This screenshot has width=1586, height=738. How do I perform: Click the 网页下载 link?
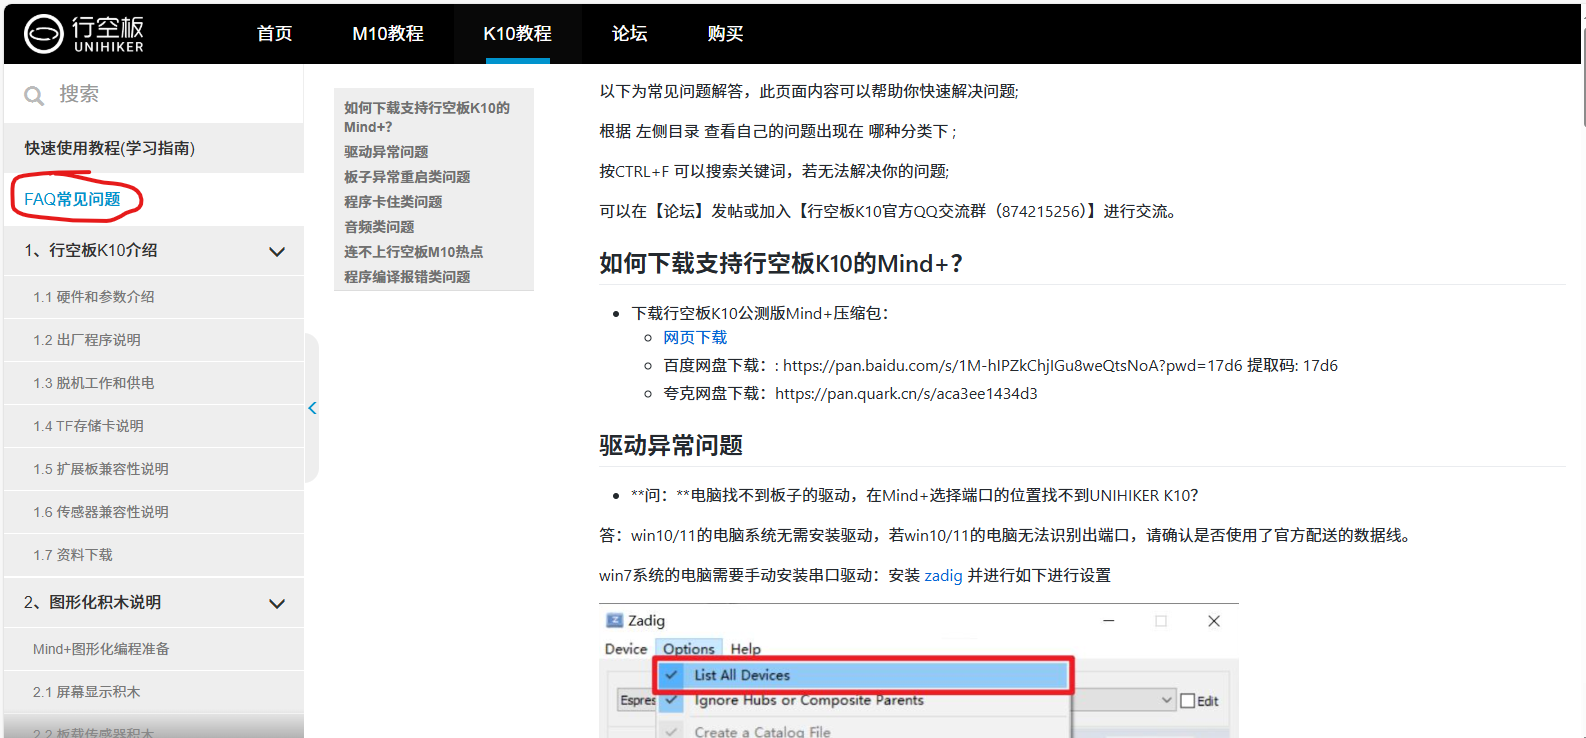pyautogui.click(x=695, y=338)
